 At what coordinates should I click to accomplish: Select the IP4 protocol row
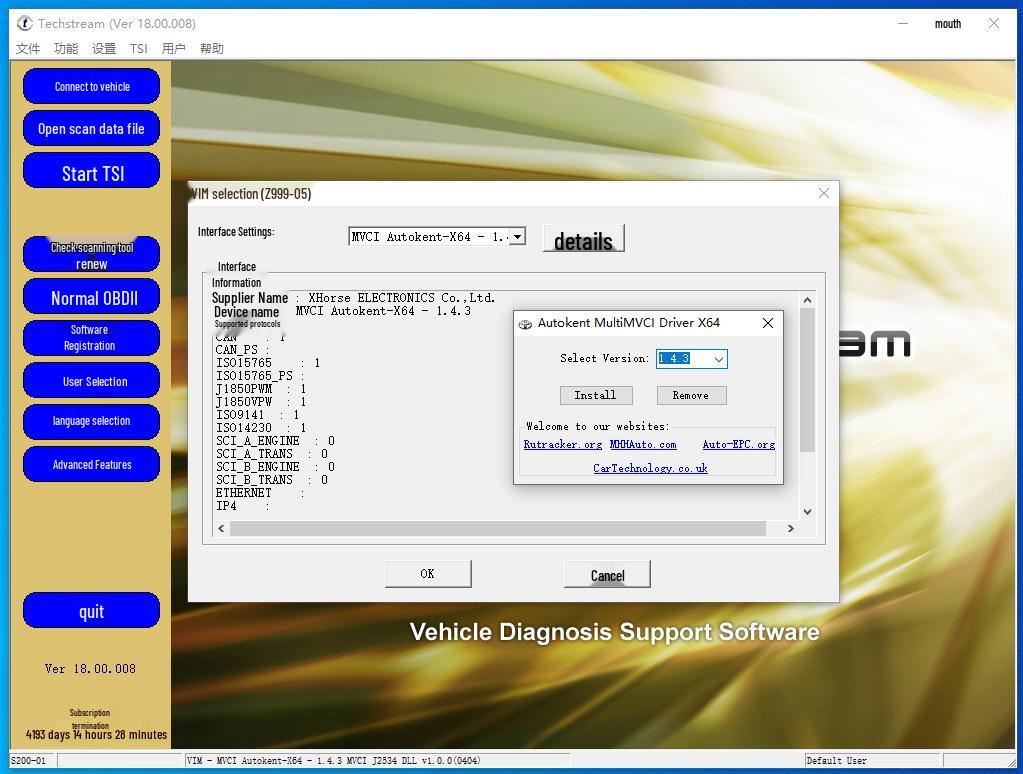pyautogui.click(x=243, y=506)
